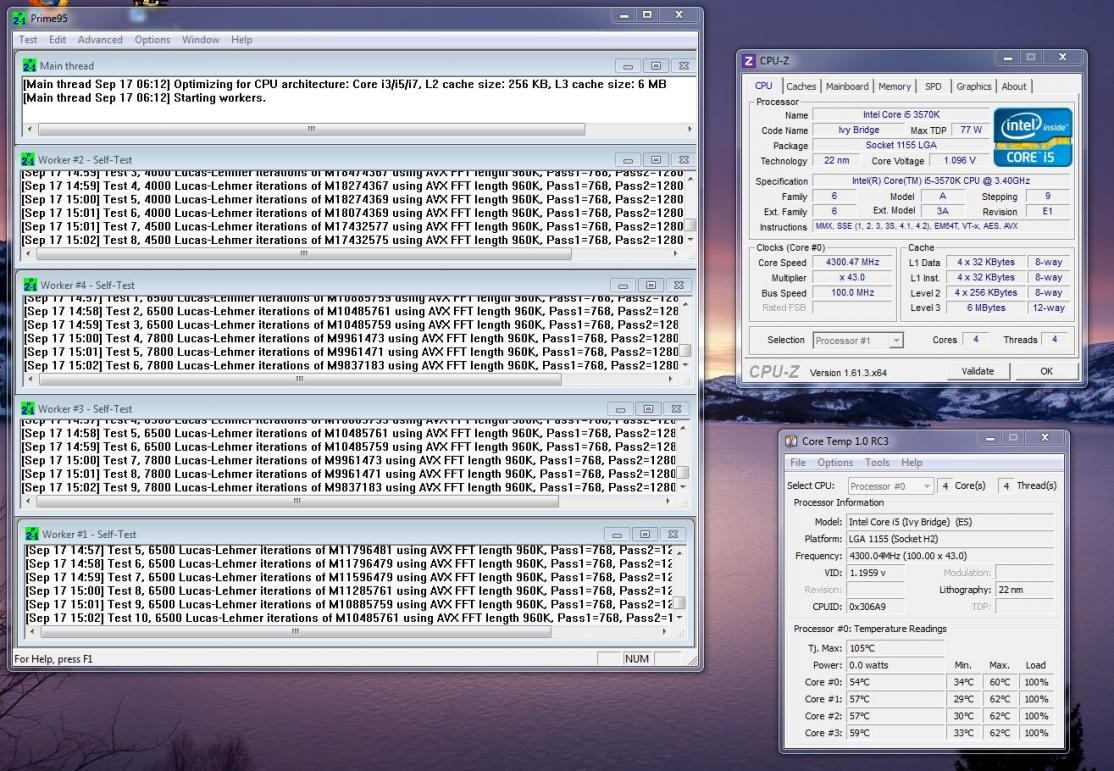Minimize the Worker #4 child window

pos(623,285)
